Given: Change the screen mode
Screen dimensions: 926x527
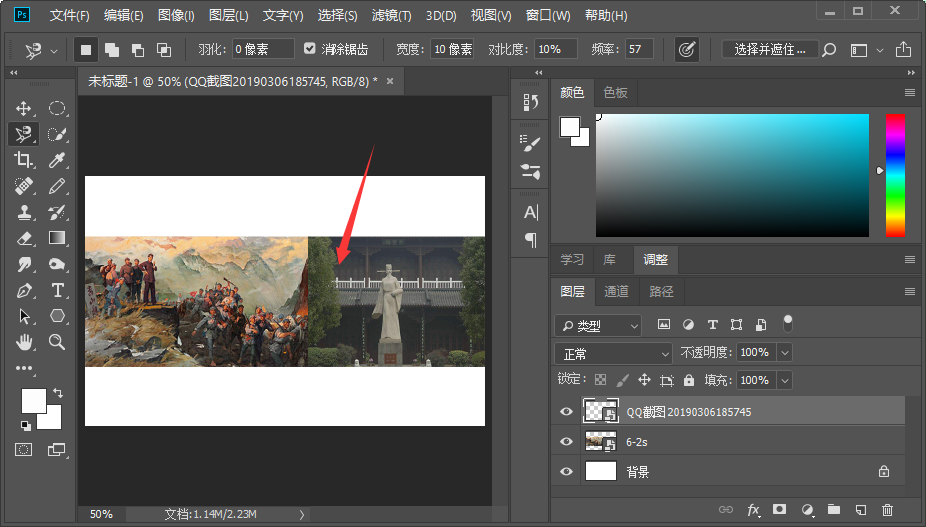Looking at the screenshot, I should [x=57, y=450].
